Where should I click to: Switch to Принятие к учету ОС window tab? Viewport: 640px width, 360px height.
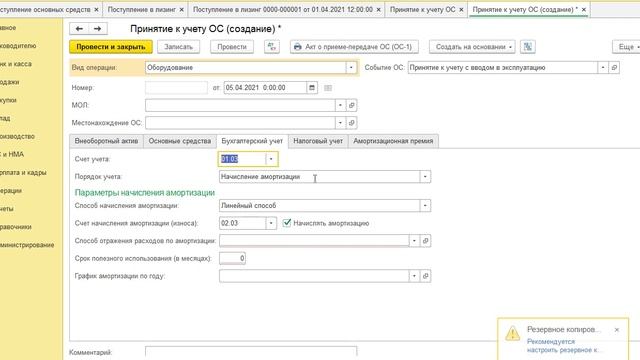coord(422,9)
